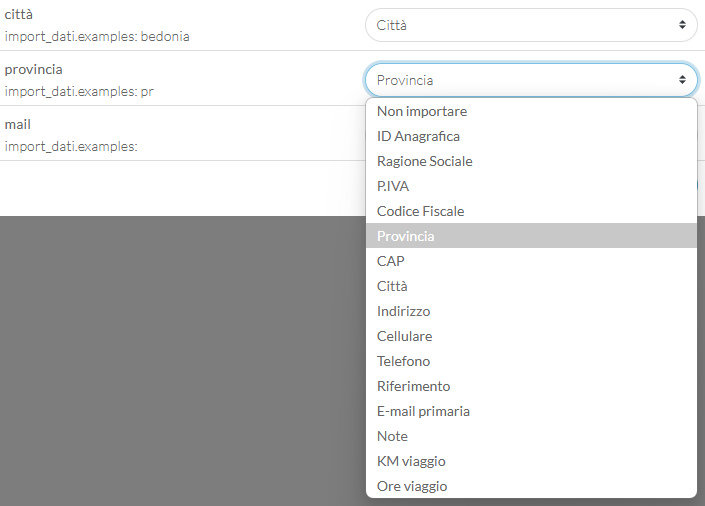This screenshot has width=705, height=506.
Task: Select "Non importare" option
Action: [x=531, y=111]
